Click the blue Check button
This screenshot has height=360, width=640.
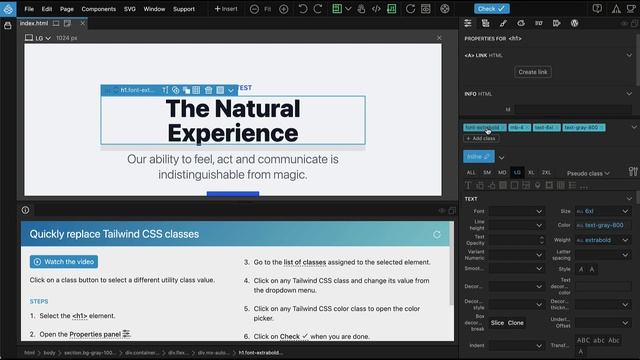[x=491, y=9]
